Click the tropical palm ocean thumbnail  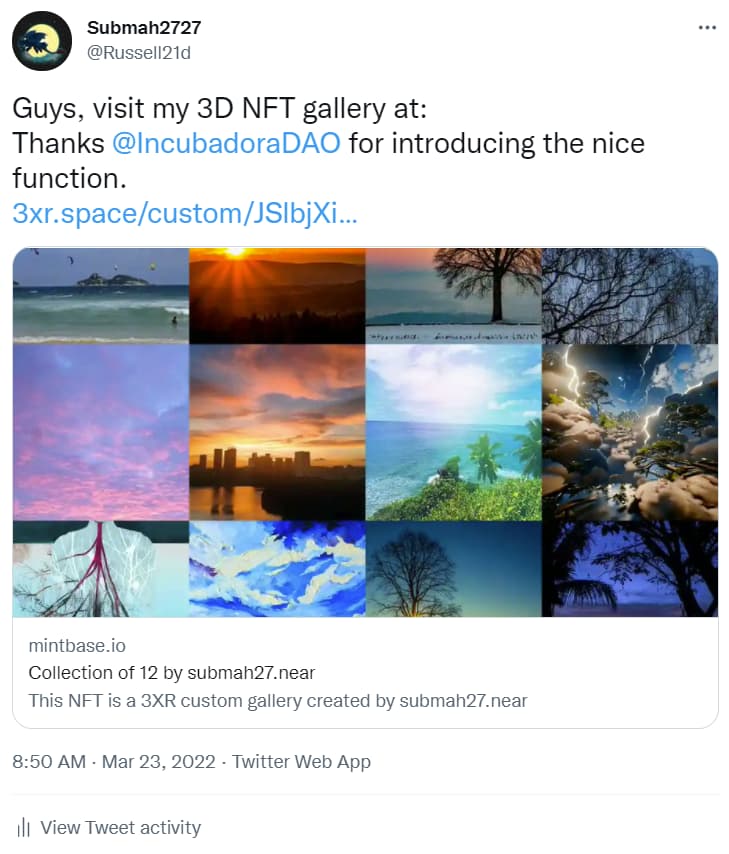tap(453, 432)
